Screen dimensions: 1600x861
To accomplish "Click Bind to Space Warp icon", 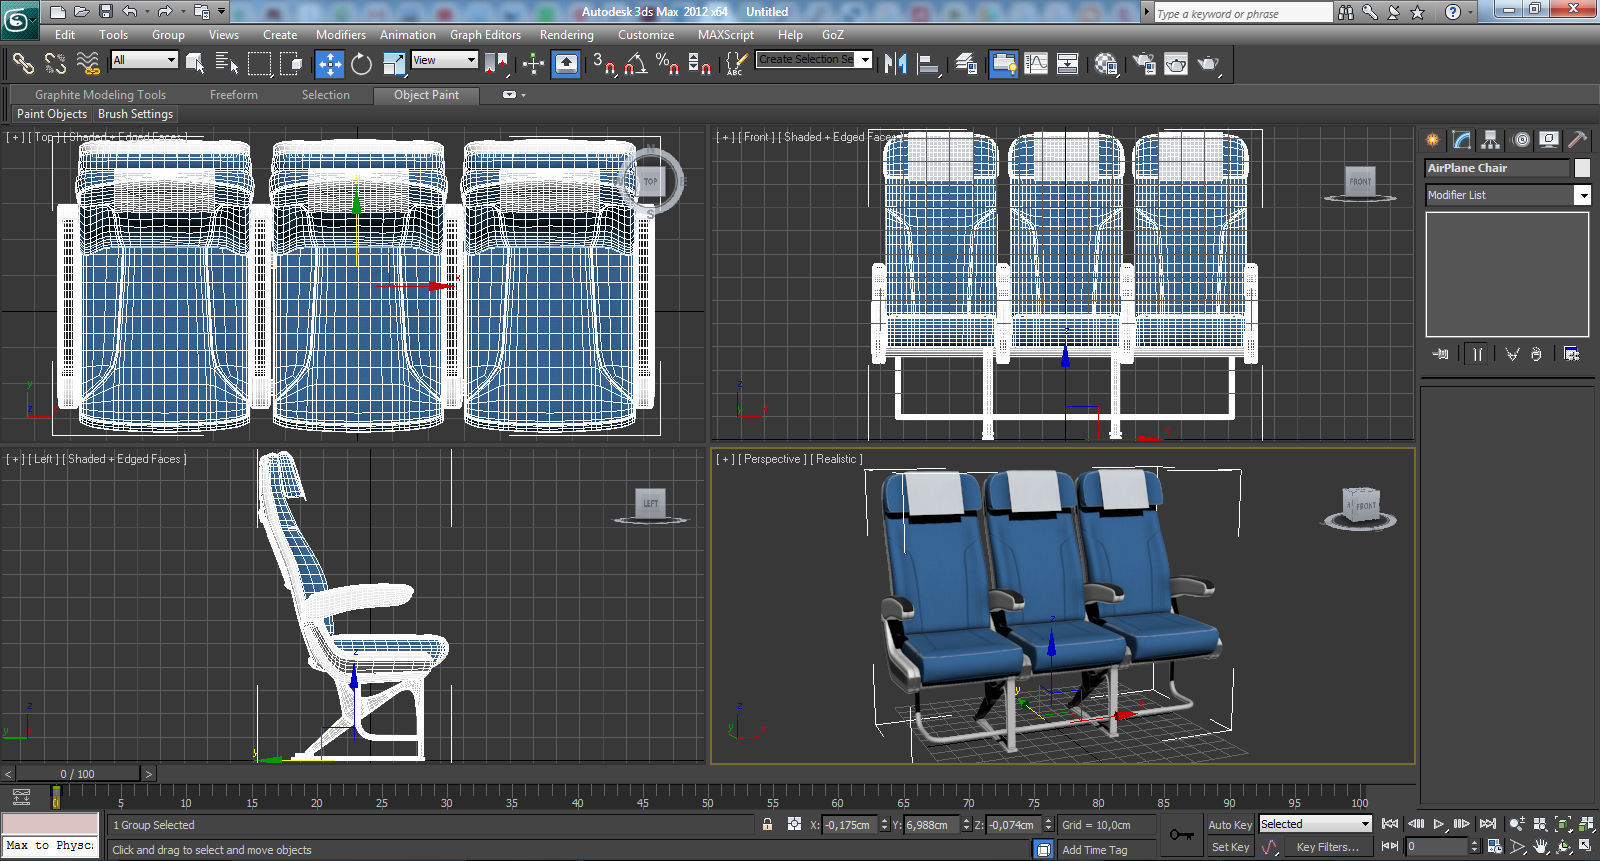I will [x=88, y=64].
